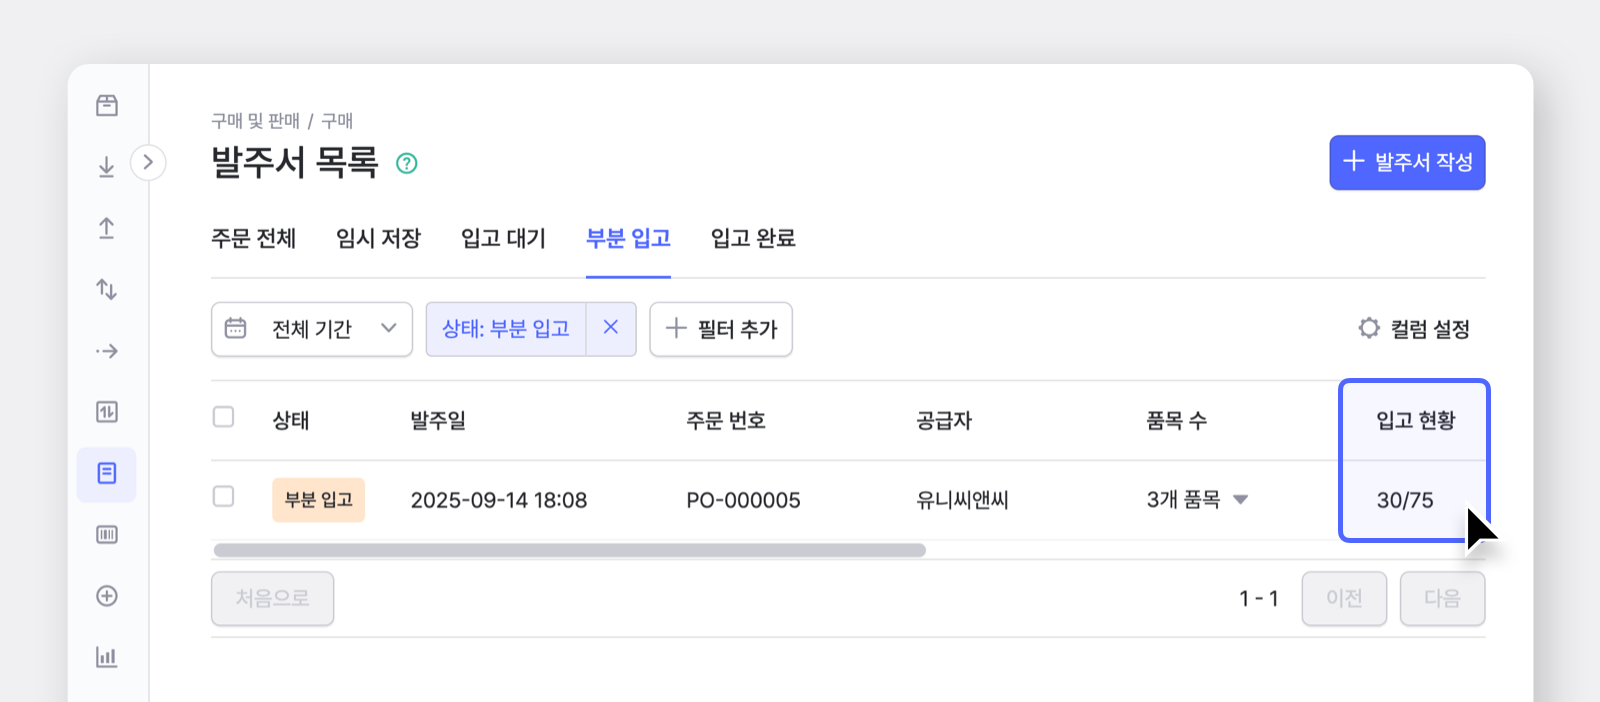
Task: Remove the 상태: 부분 입고 filter
Action: (611, 328)
